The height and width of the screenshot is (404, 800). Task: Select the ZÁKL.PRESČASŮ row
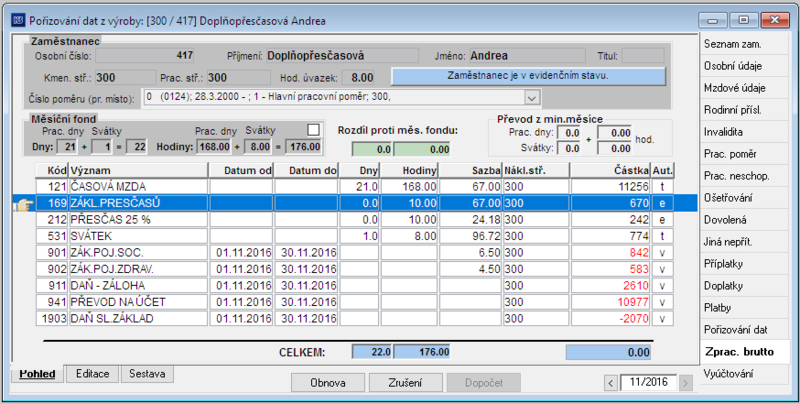[x=355, y=203]
